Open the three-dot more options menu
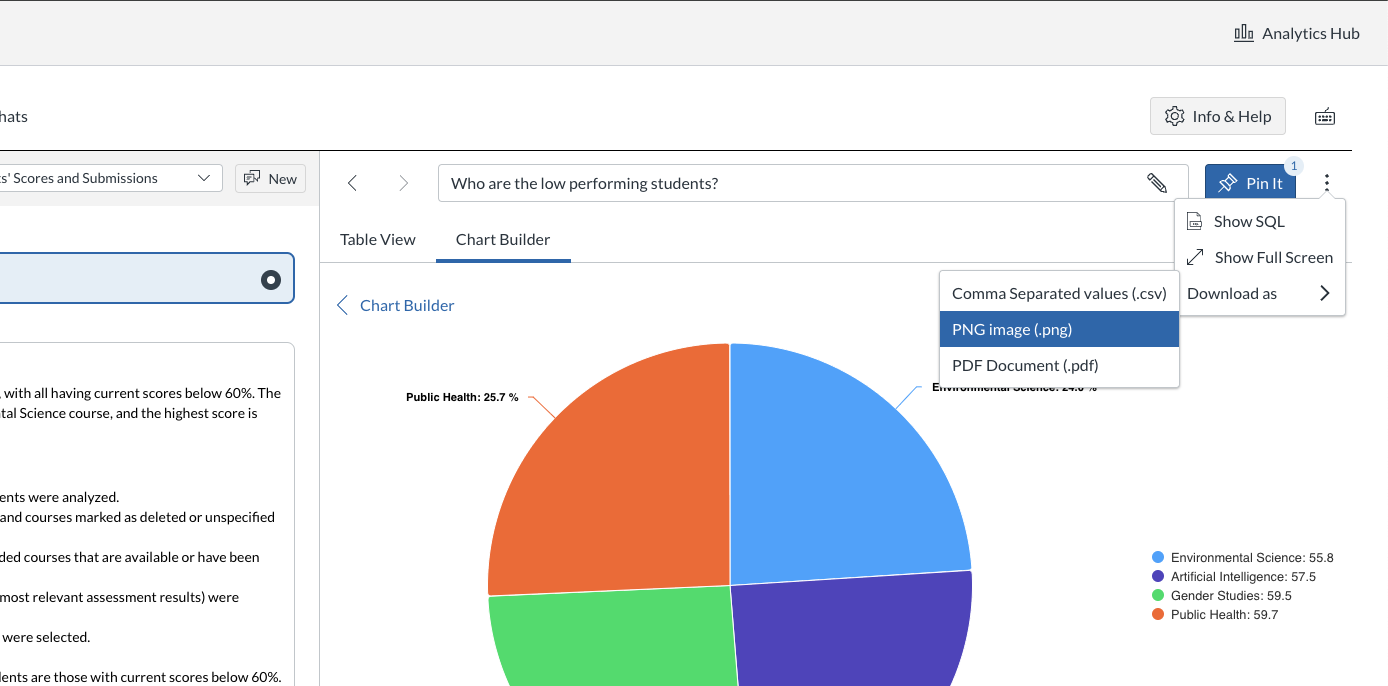 (x=1327, y=183)
